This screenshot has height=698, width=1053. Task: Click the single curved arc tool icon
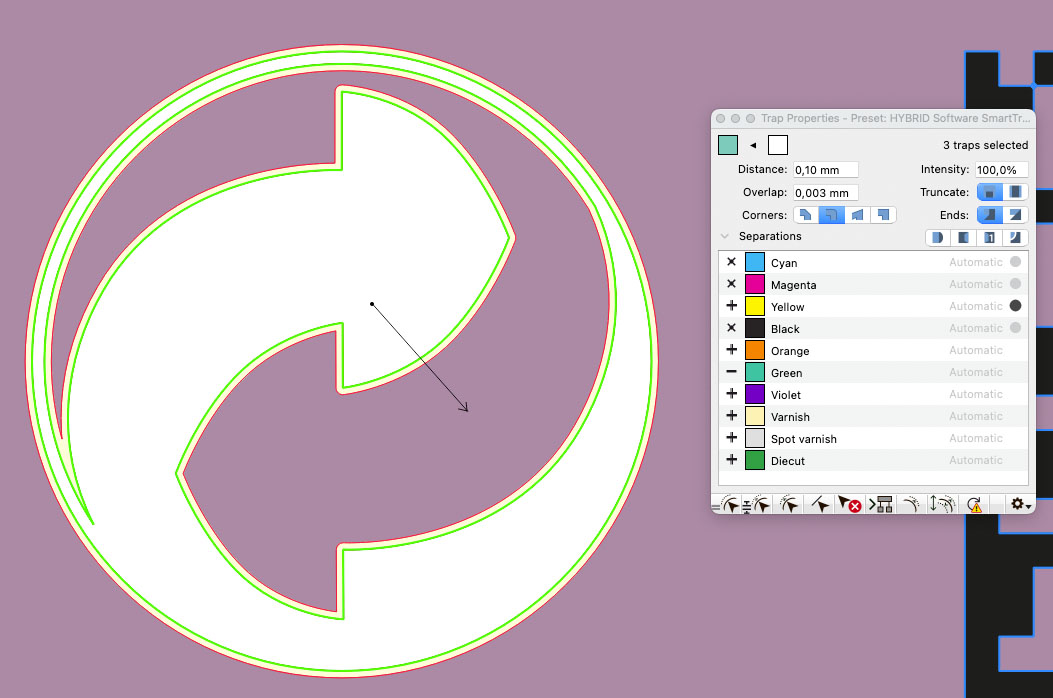pyautogui.click(x=911, y=505)
